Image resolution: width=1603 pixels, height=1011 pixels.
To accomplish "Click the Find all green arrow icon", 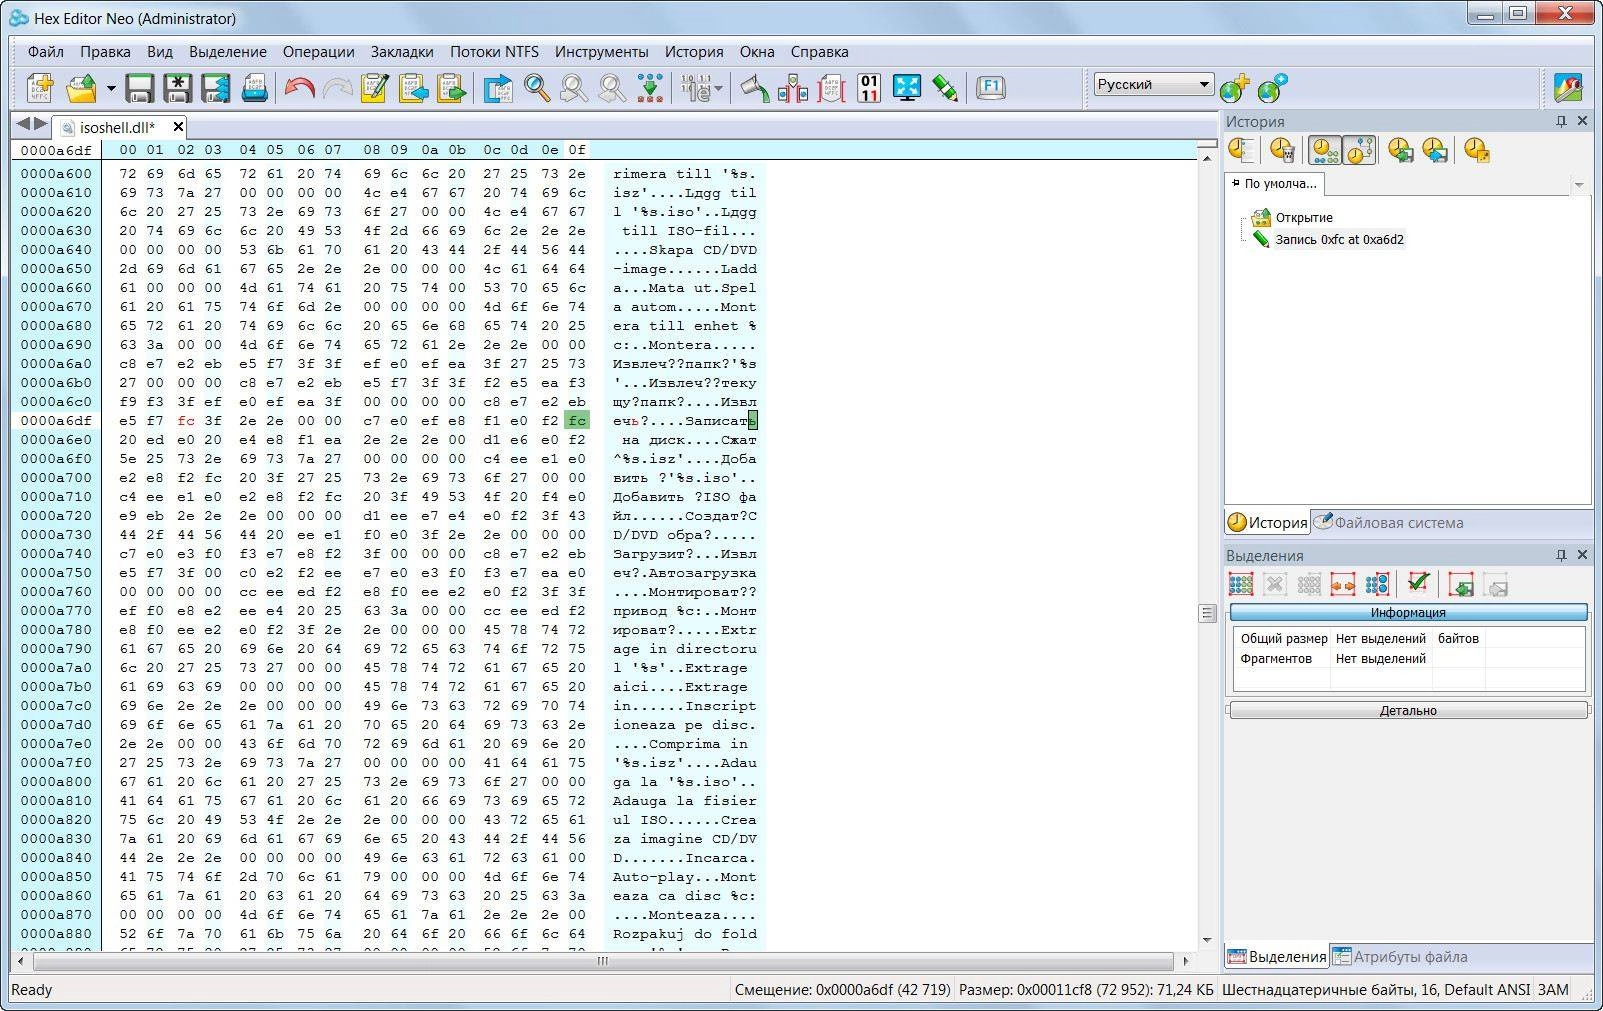I will (650, 88).
